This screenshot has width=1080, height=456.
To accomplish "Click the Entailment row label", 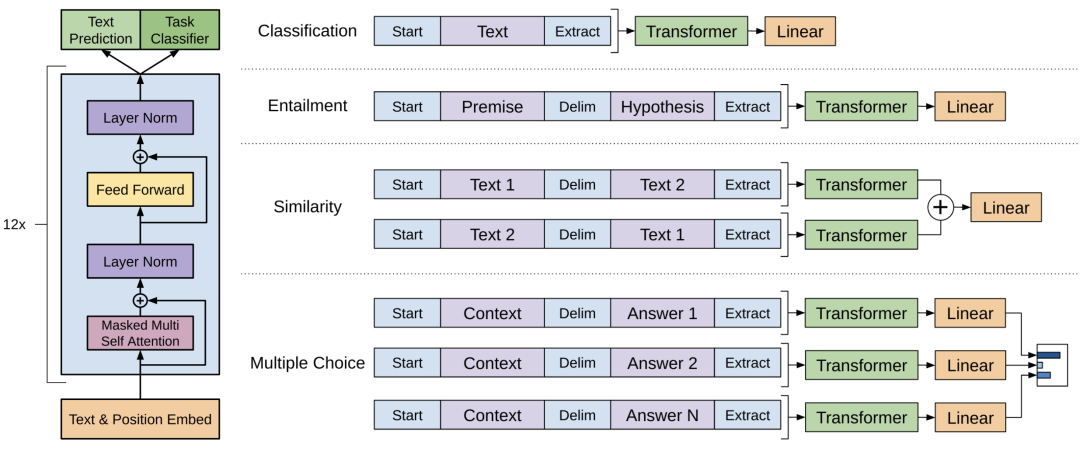I will [x=307, y=106].
